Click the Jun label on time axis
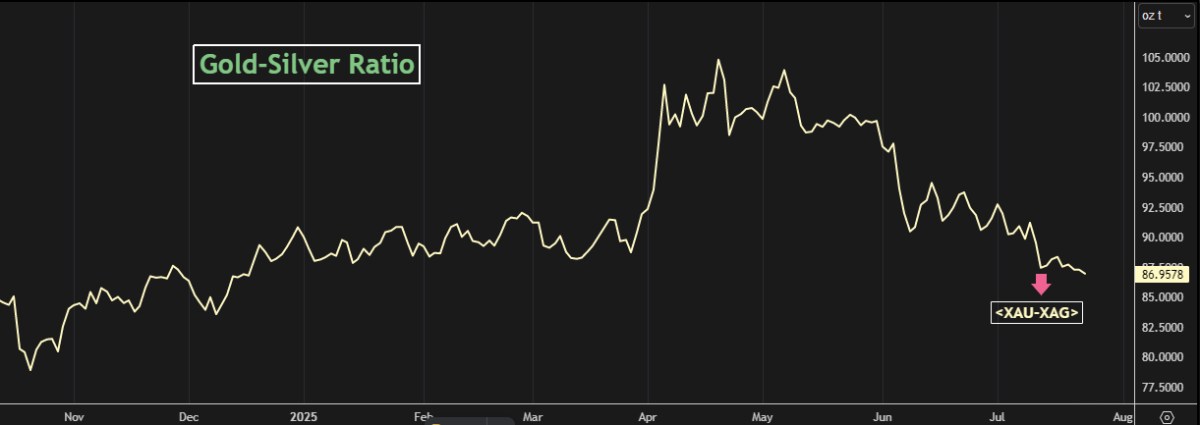Viewport: 1200px width, 425px height. 882,415
